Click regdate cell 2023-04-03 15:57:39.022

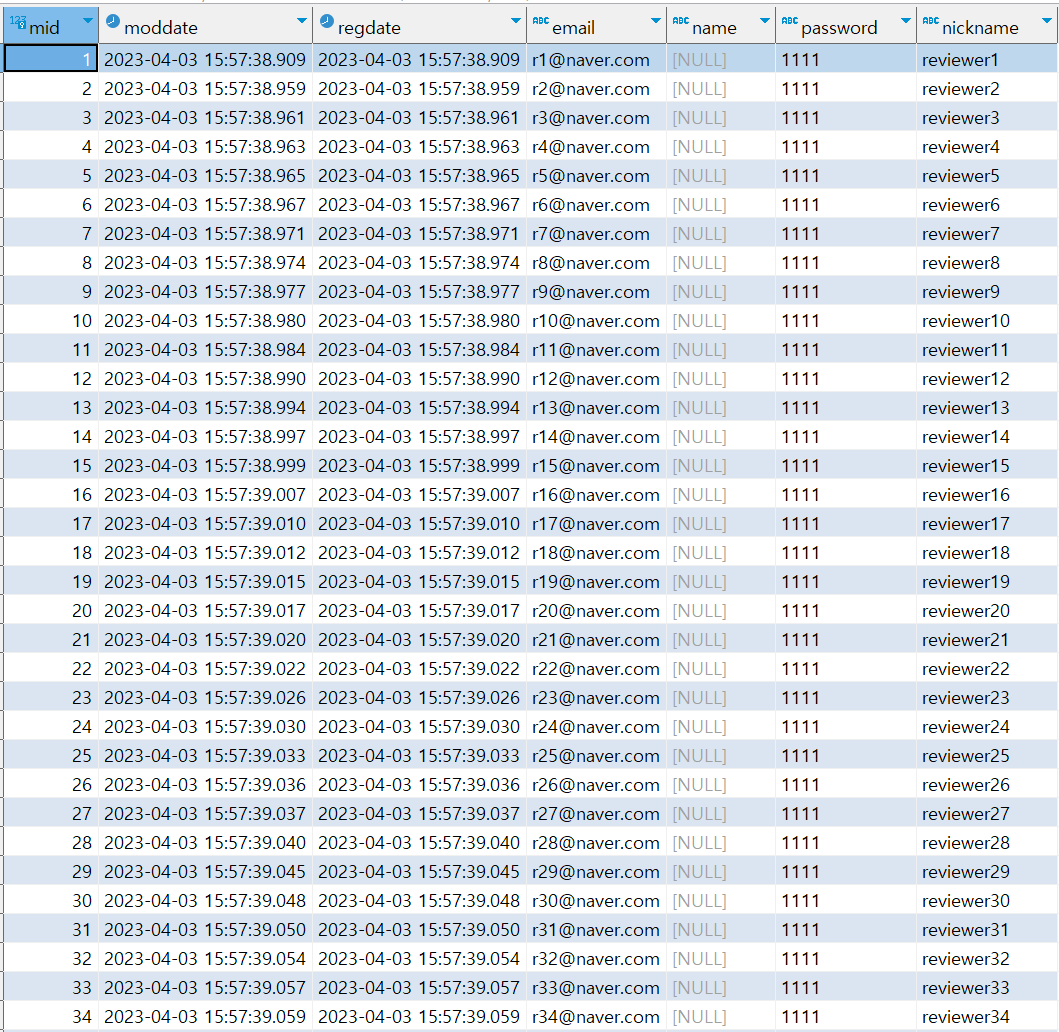[419, 669]
